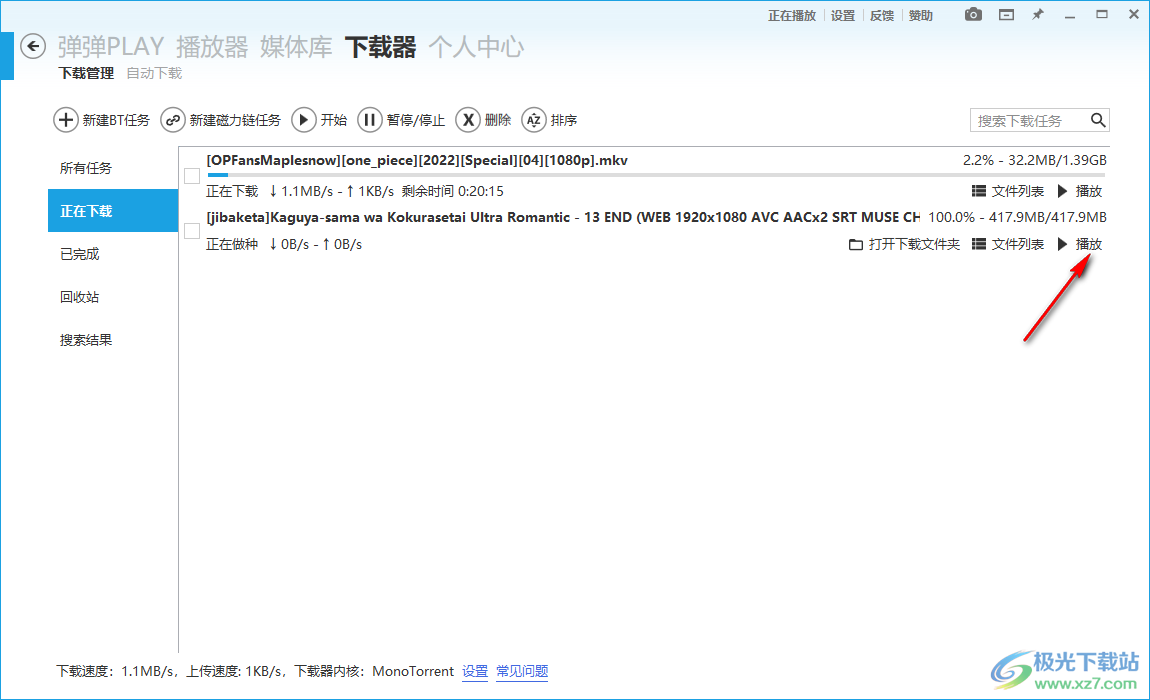Select 正在下载 in the sidebar

pos(113,211)
